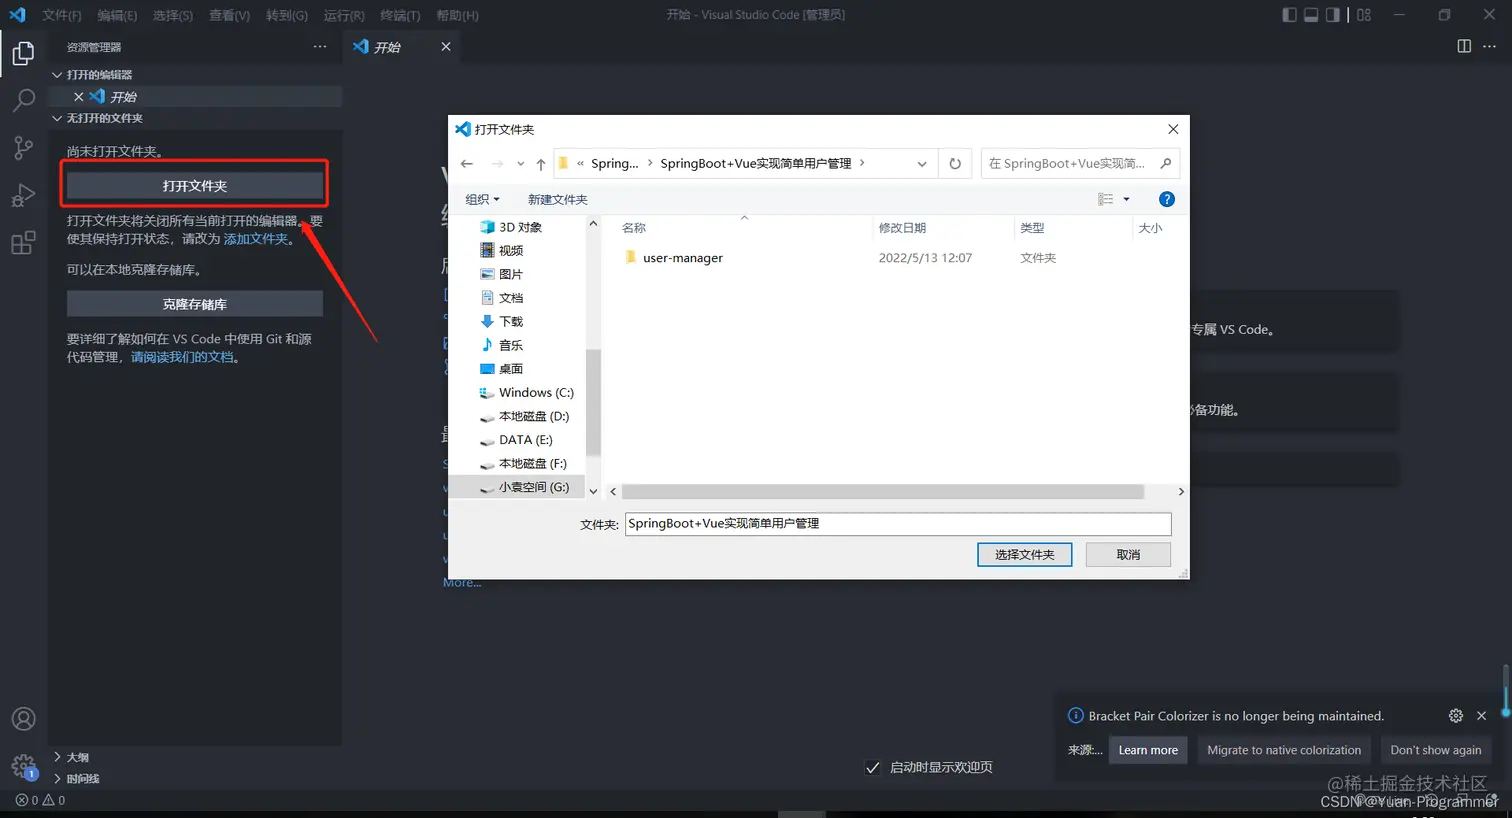
Task: Open the Explorer activity bar icon
Action: (23, 53)
